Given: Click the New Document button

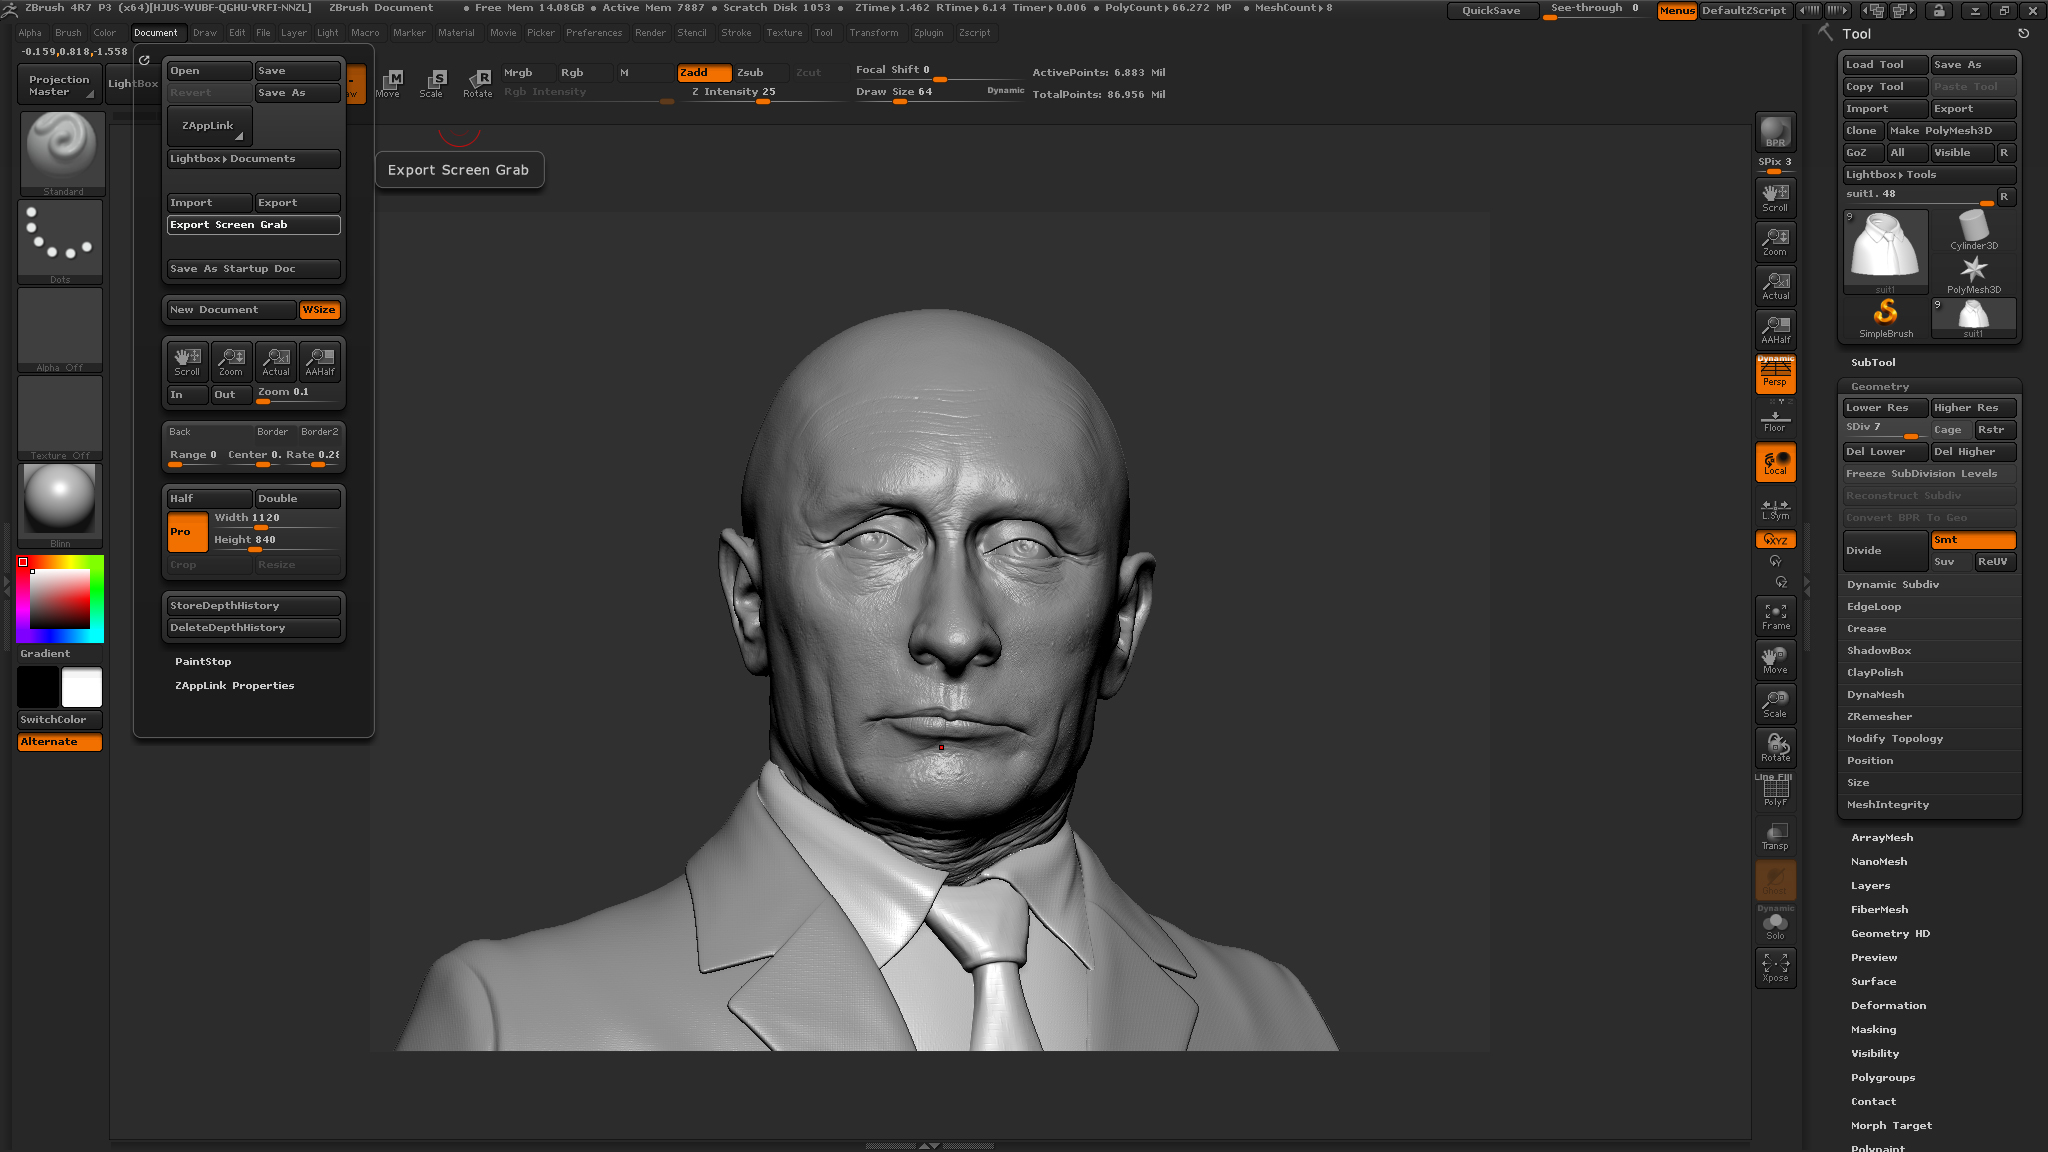Looking at the screenshot, I should click(231, 310).
